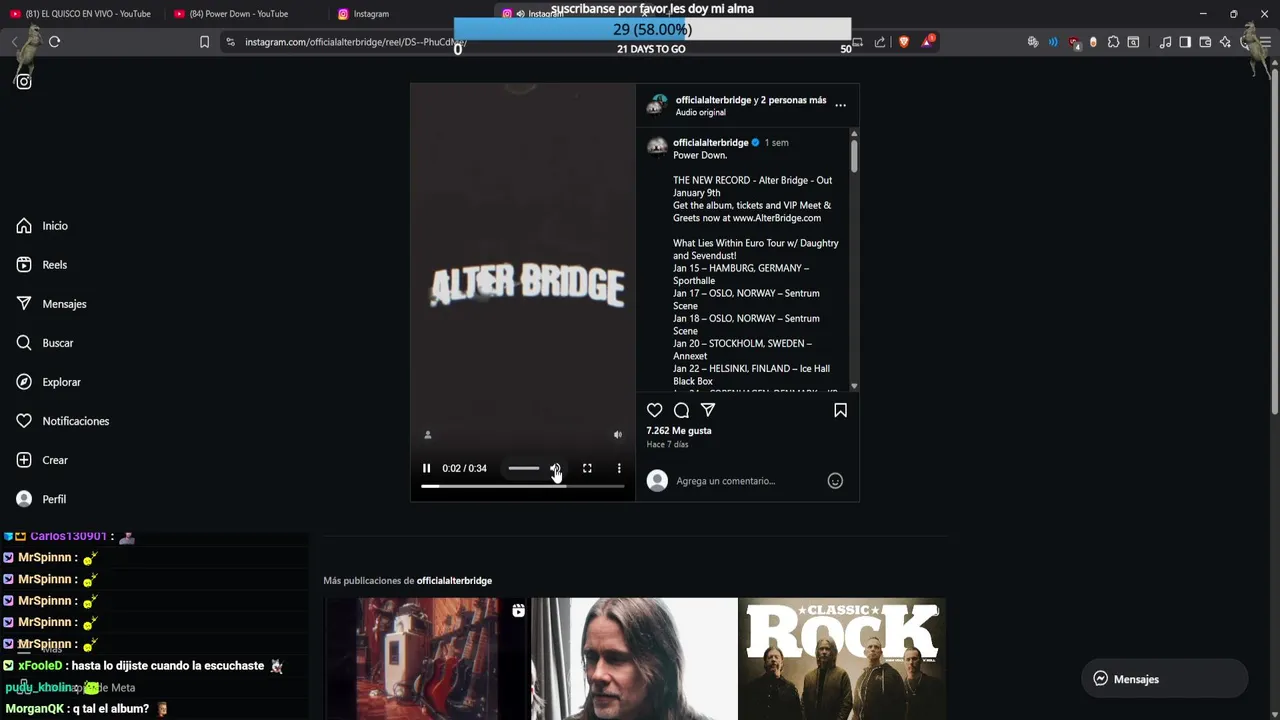Toggle the reel overlay audio icon
This screenshot has width=1280, height=720.
click(617, 435)
